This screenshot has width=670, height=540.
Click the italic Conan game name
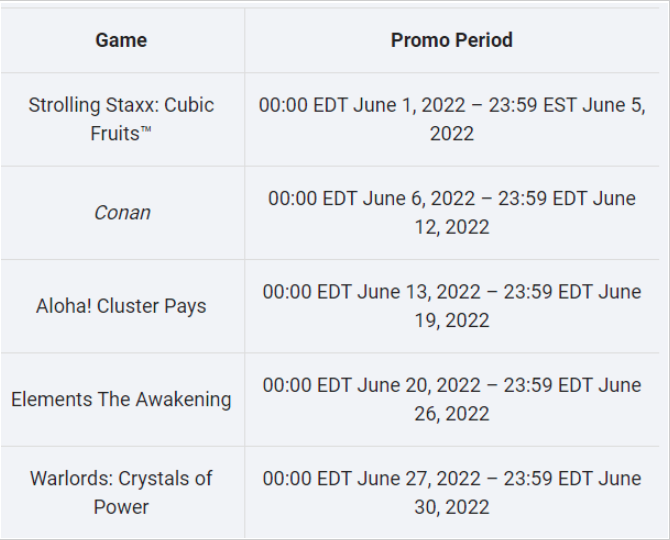click(122, 213)
